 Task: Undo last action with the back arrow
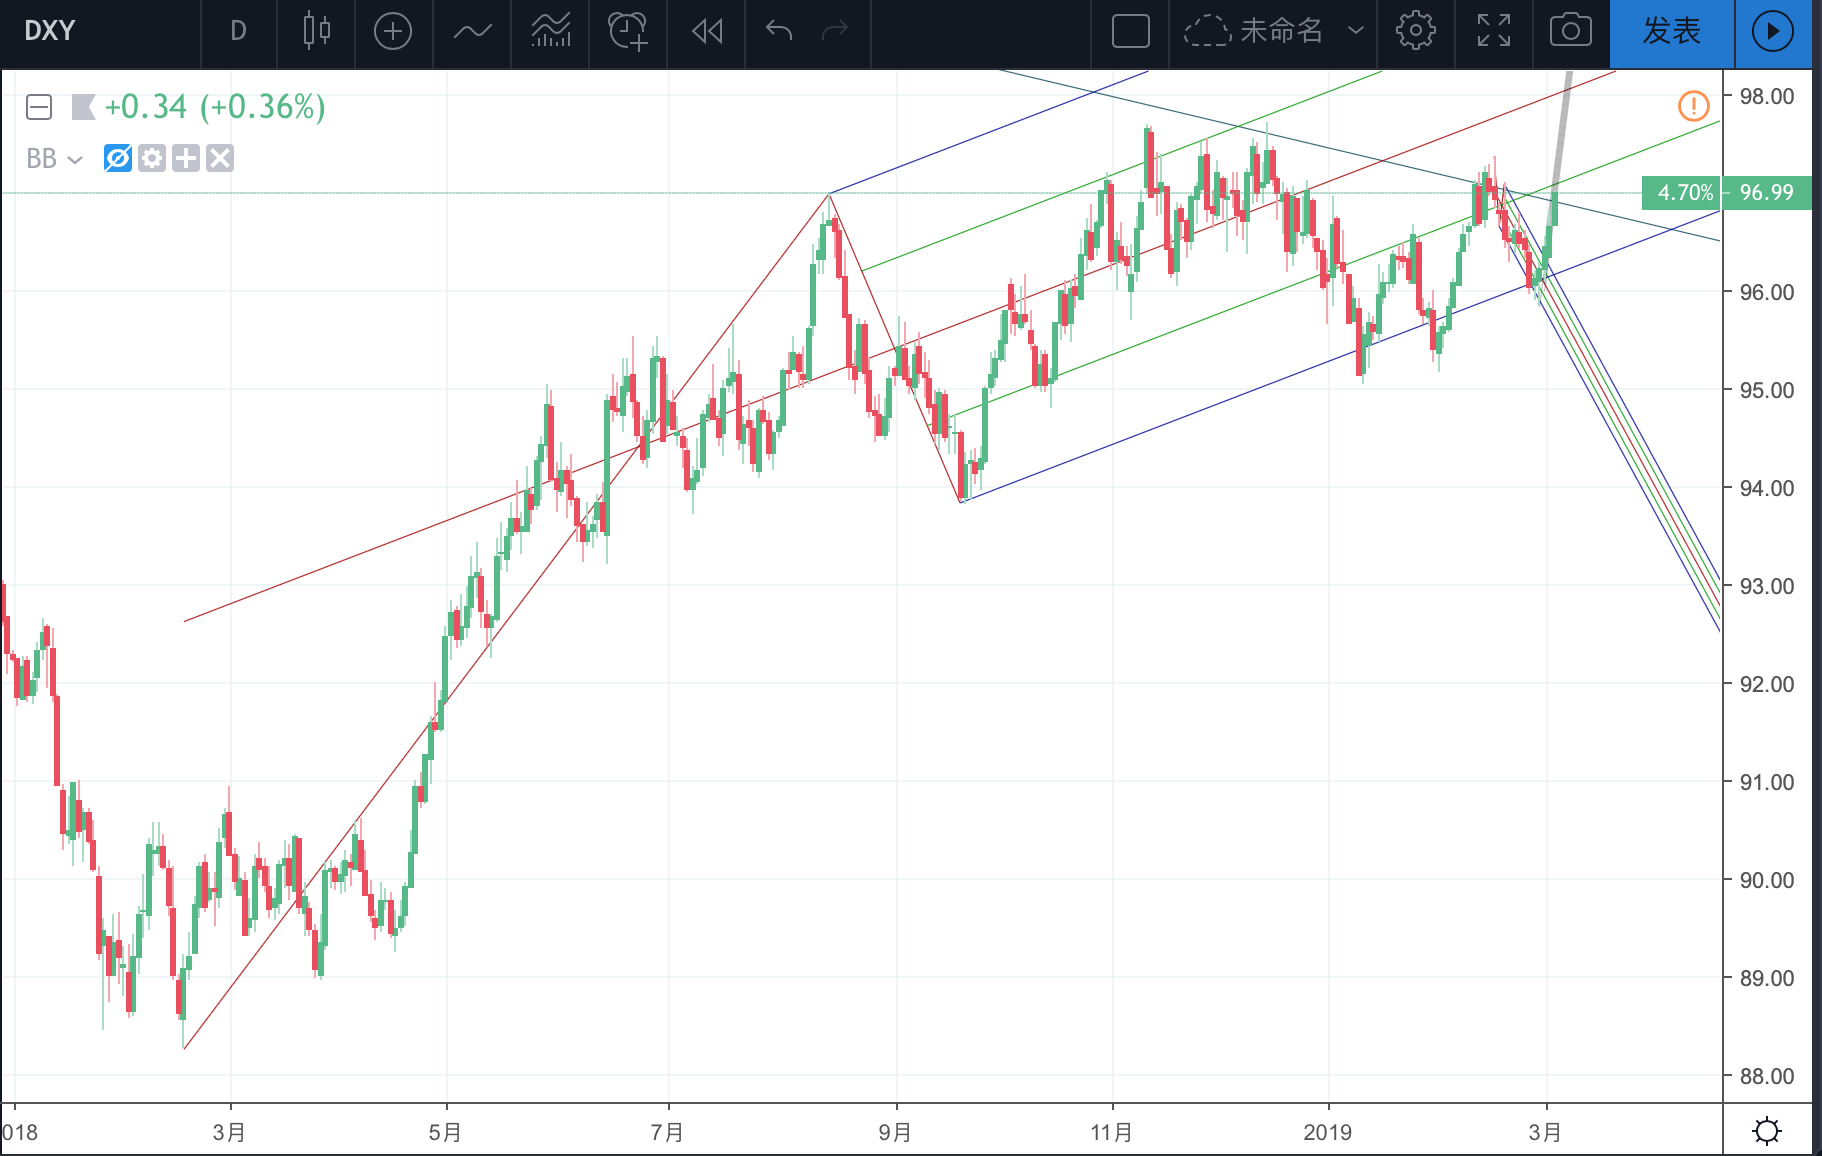point(779,31)
